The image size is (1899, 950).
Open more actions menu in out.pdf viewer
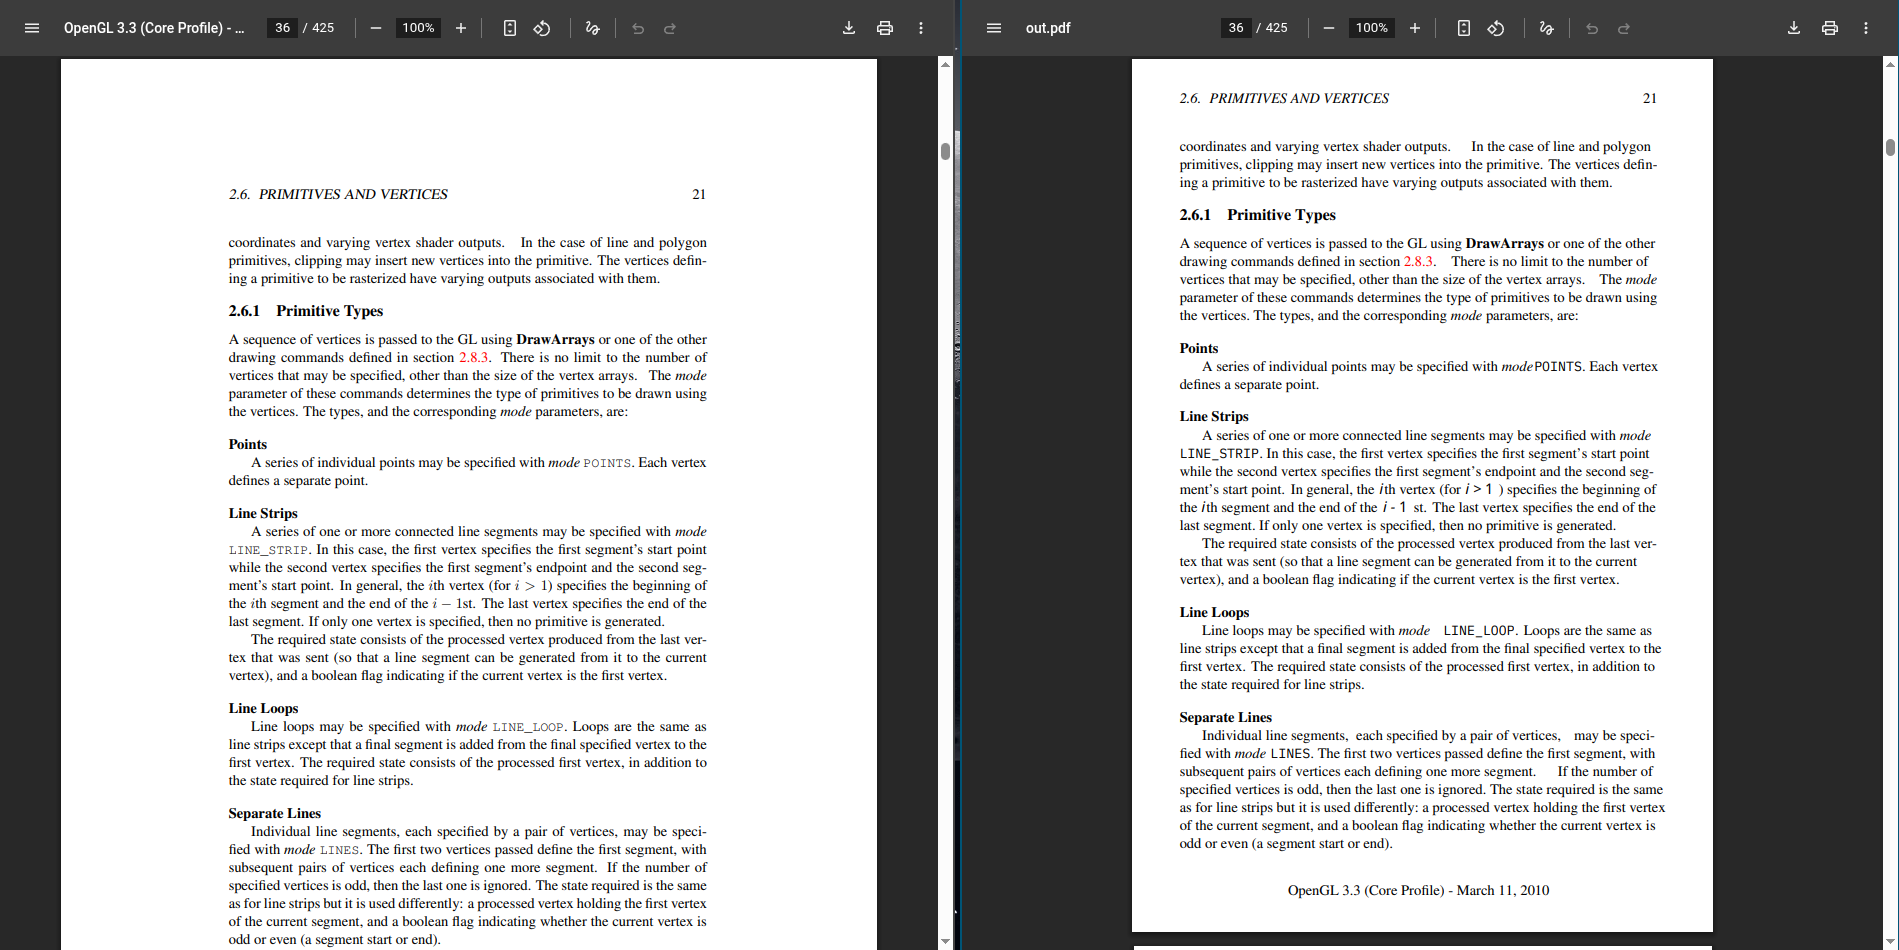(x=1866, y=28)
